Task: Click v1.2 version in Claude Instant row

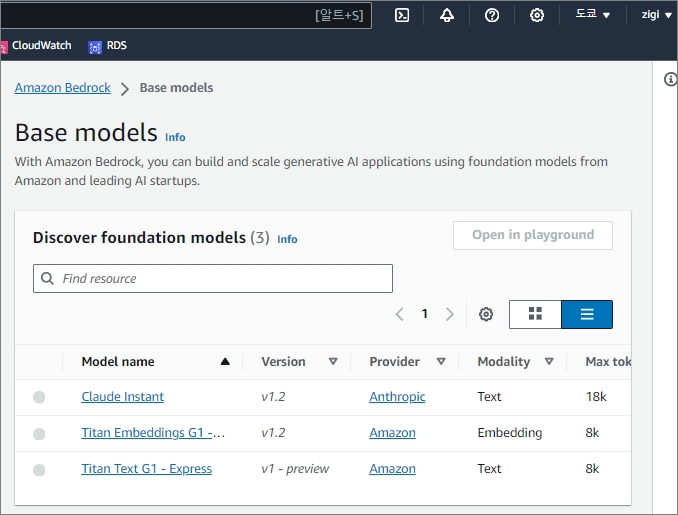Action: tap(273, 397)
